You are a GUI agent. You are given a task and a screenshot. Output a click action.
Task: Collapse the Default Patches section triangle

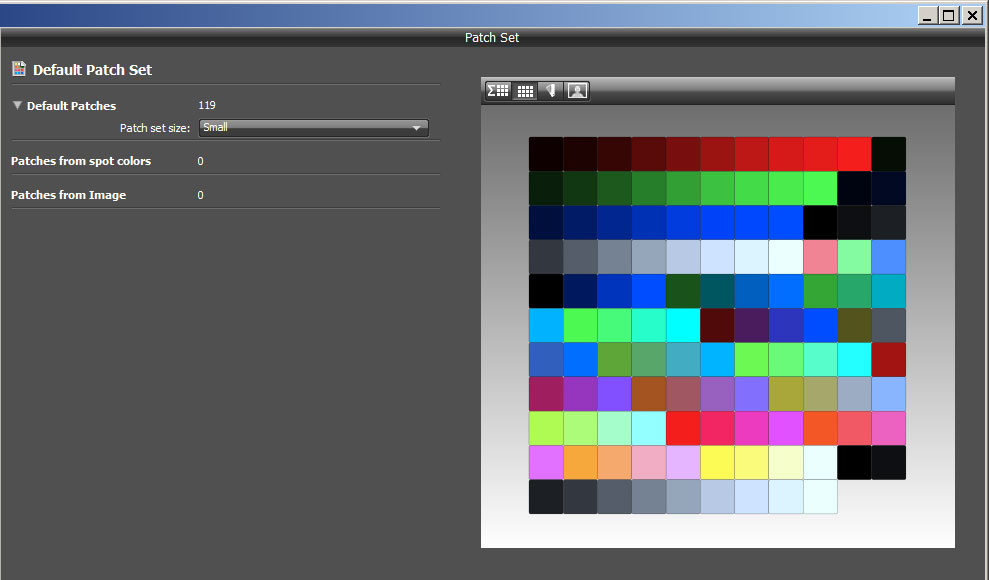[17, 105]
